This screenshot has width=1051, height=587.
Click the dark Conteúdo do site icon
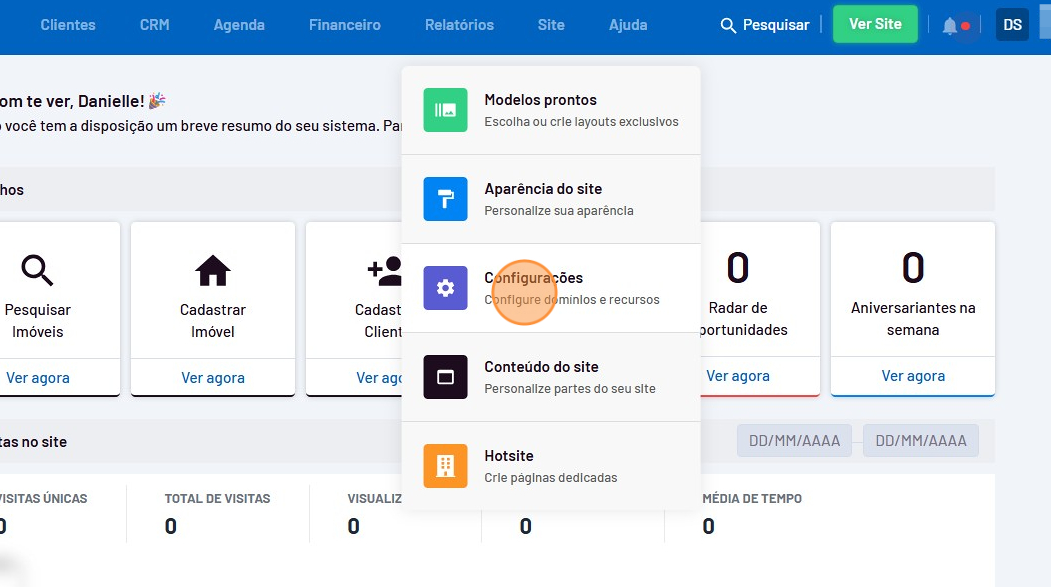coord(445,377)
